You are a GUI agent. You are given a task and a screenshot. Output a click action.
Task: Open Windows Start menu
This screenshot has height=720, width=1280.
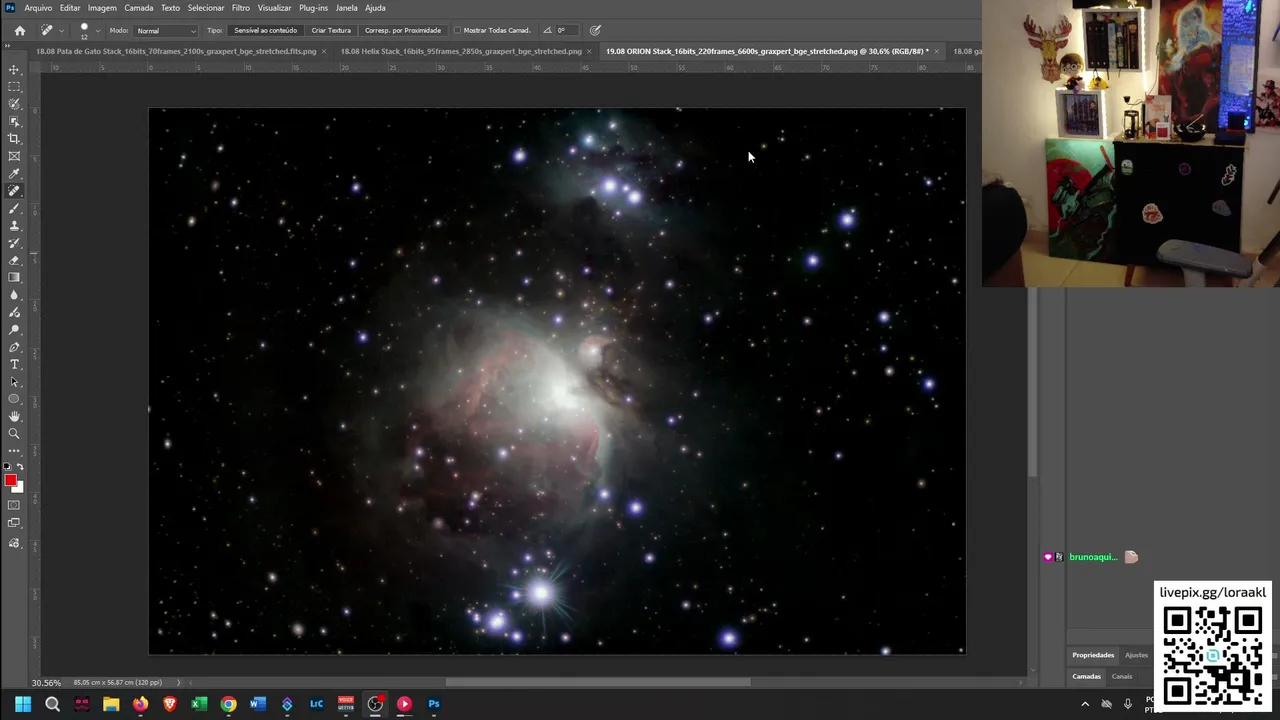coord(23,704)
